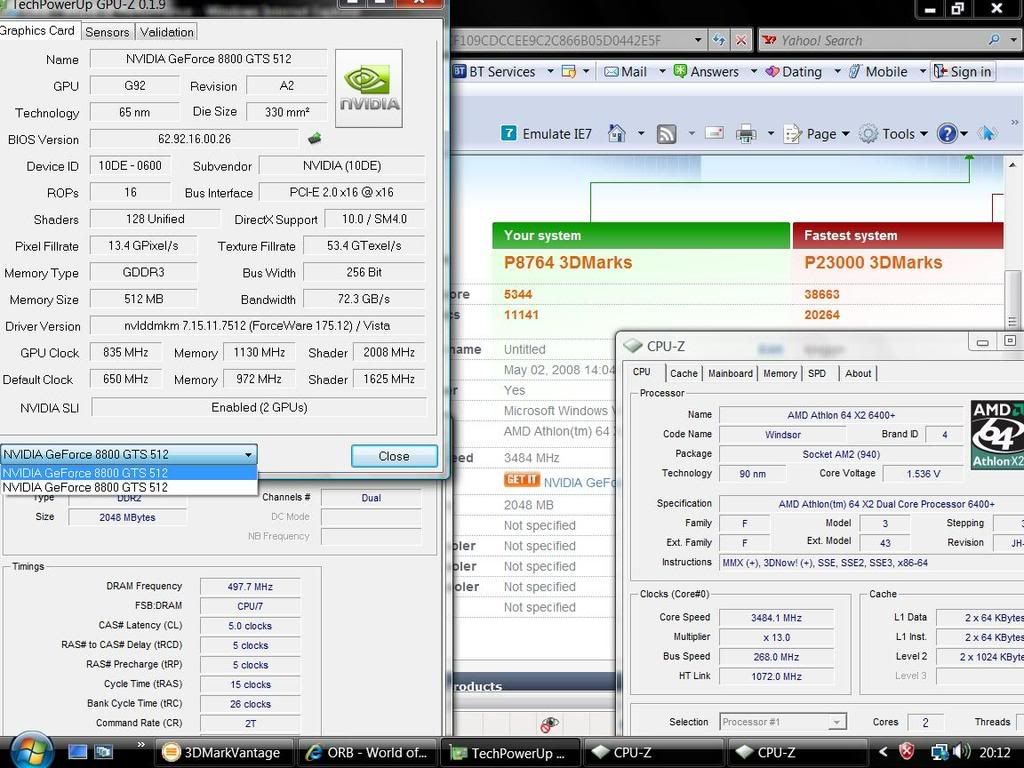Open the Cache tab in CPU-Z
Viewport: 1024px width, 768px height.
point(684,374)
